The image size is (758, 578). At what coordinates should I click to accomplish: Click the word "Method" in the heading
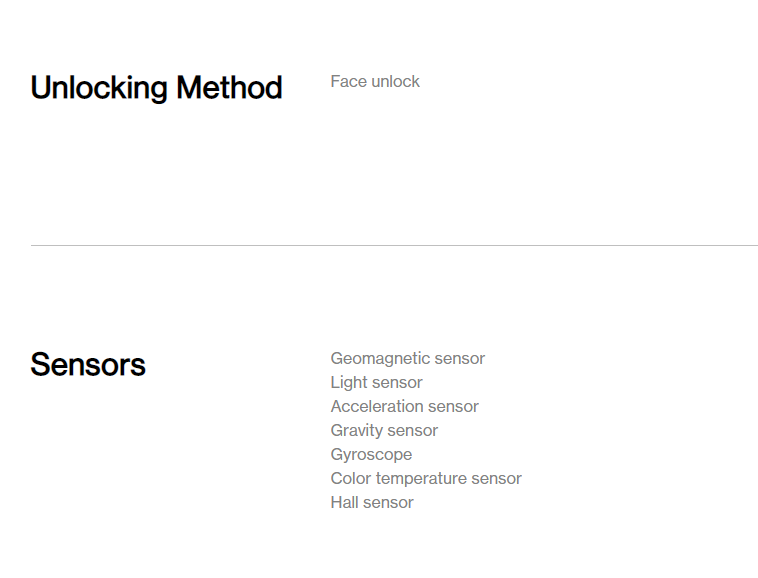pos(229,88)
